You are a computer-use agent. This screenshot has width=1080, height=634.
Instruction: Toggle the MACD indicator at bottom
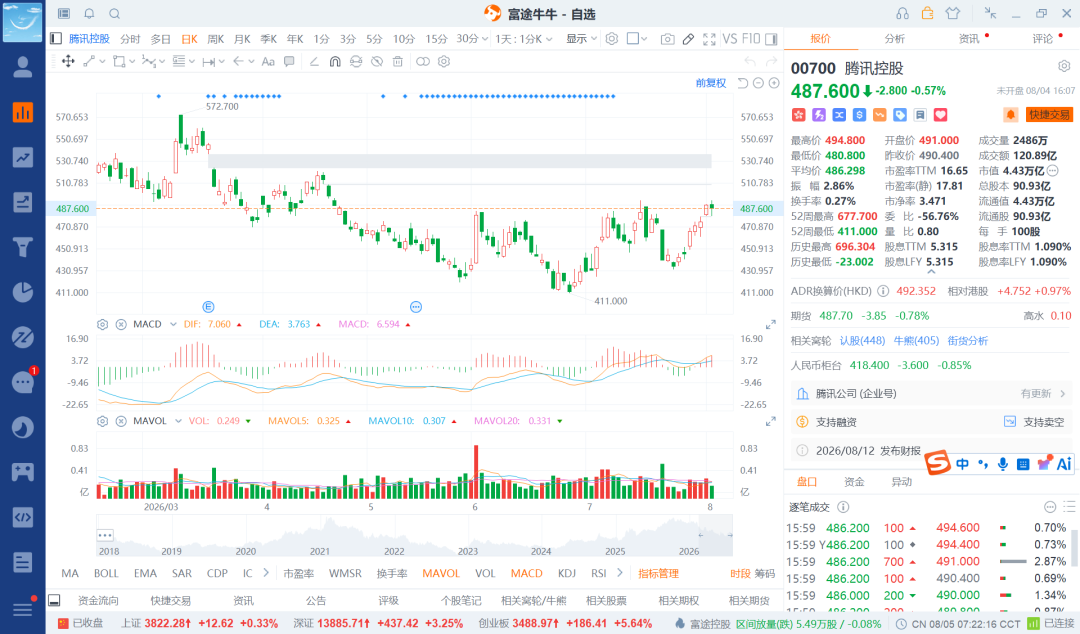tap(526, 573)
